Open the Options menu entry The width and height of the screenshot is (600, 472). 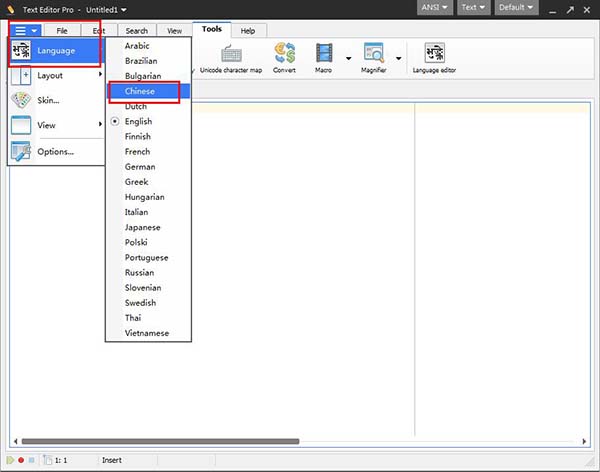(x=56, y=151)
